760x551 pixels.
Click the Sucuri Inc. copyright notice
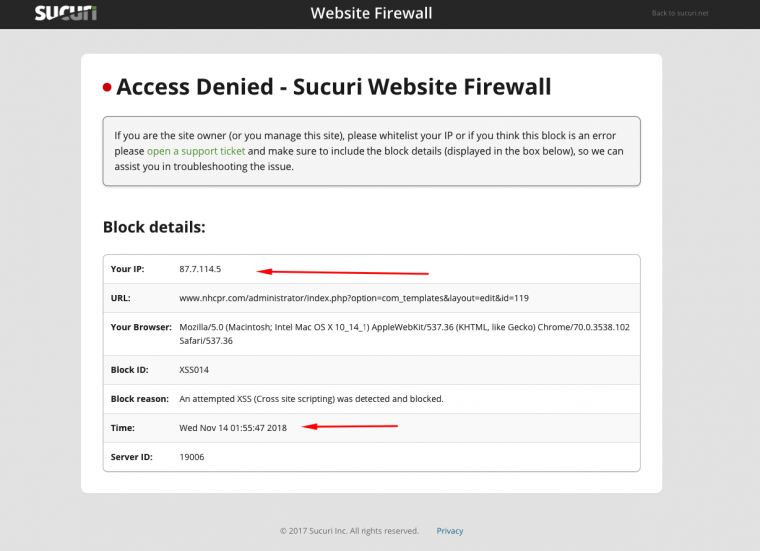(x=349, y=531)
